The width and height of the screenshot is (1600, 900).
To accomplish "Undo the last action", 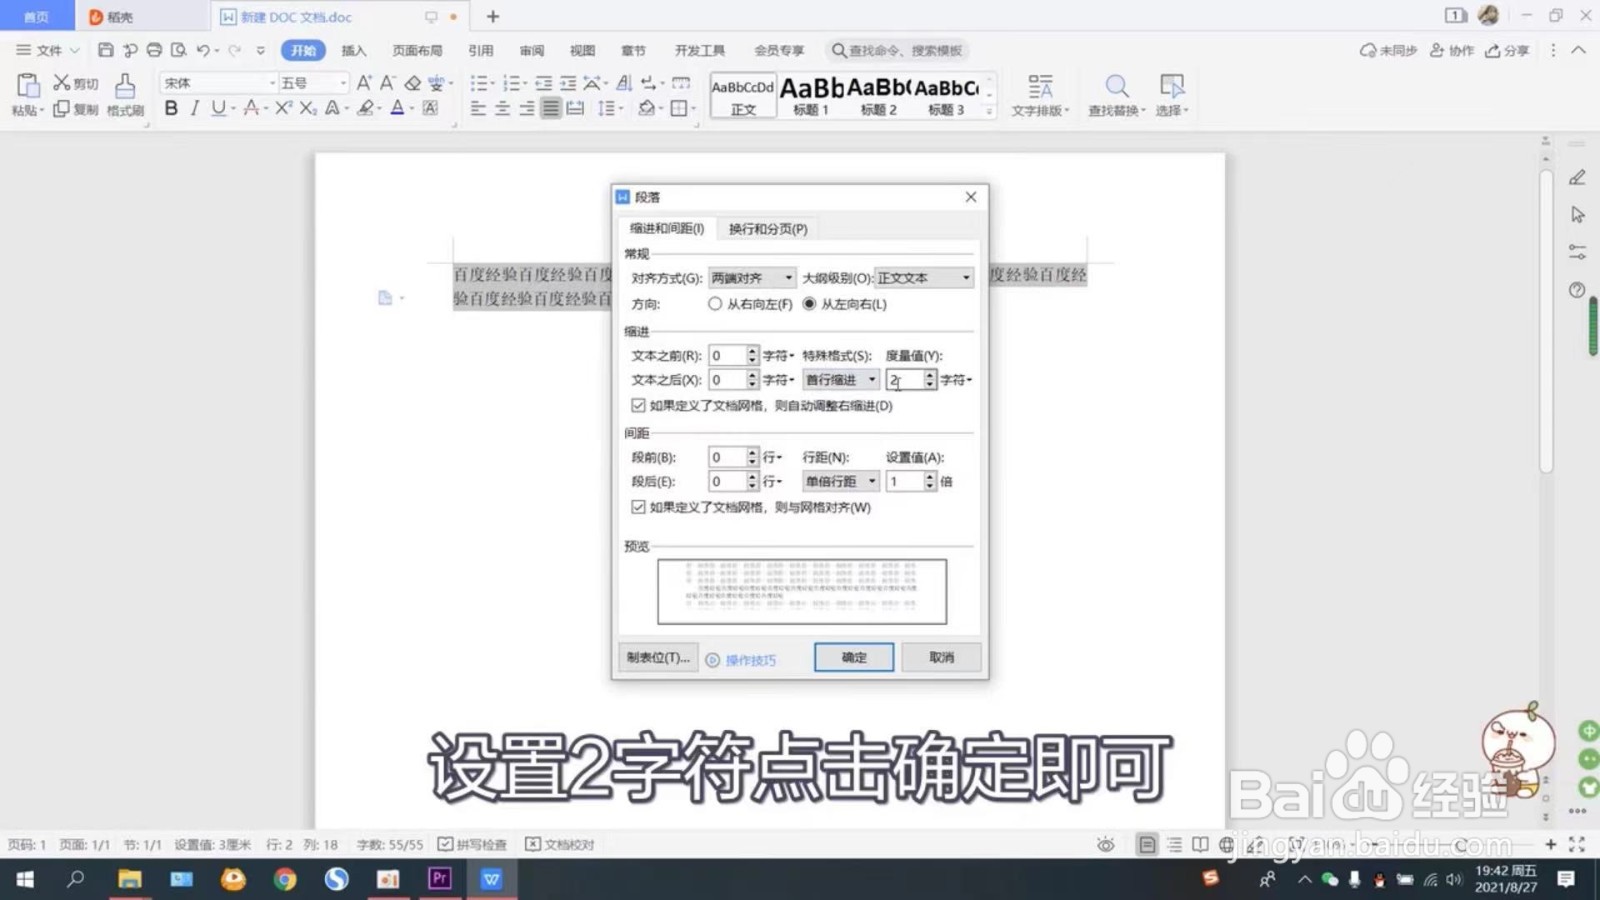I will tap(203, 50).
